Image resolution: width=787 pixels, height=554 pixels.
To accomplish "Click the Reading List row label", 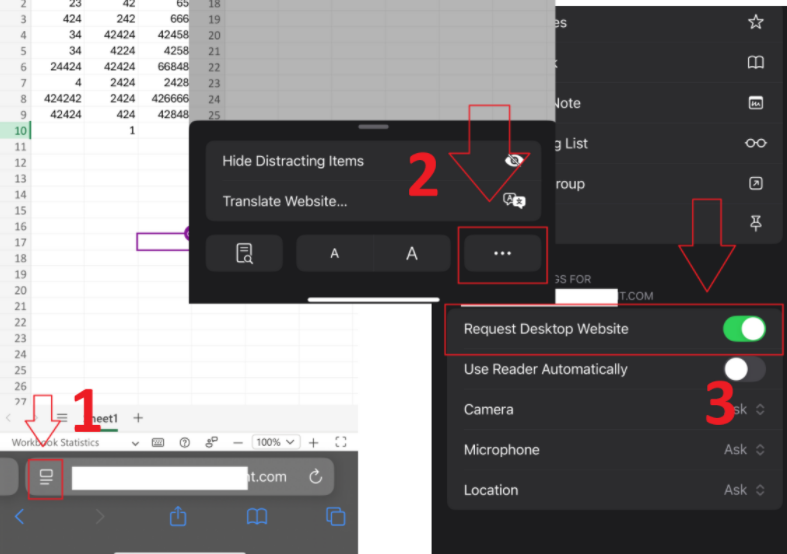I will point(571,144).
